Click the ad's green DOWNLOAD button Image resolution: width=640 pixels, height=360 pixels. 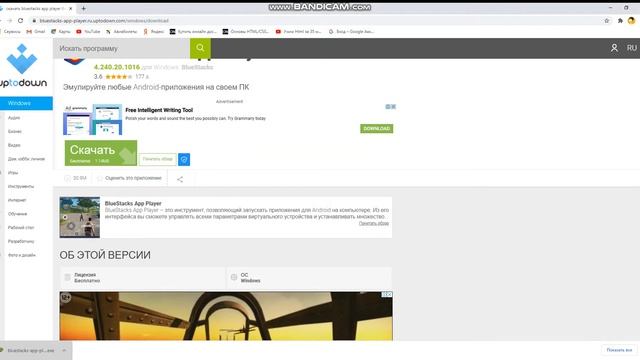tap(376, 129)
